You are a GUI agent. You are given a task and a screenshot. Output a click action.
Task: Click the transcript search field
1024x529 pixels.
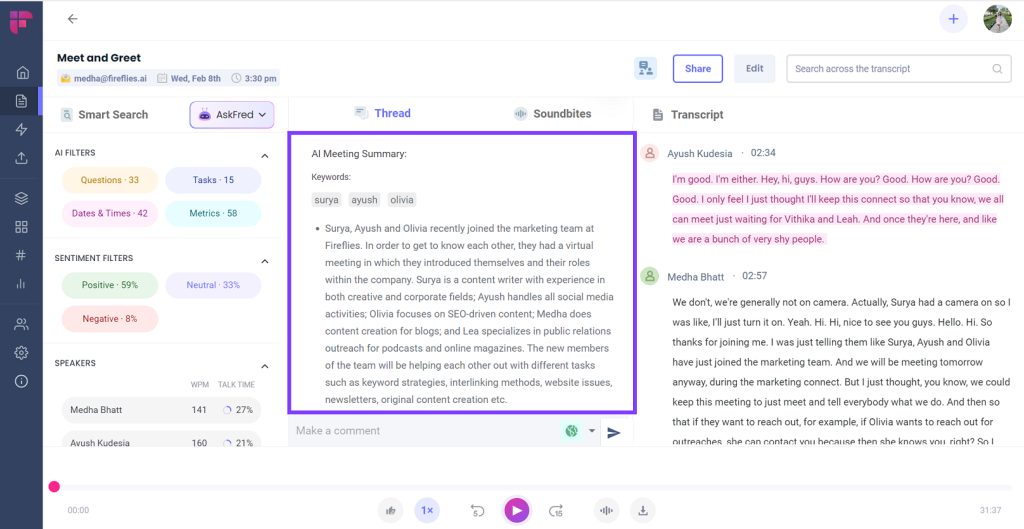(x=890, y=69)
